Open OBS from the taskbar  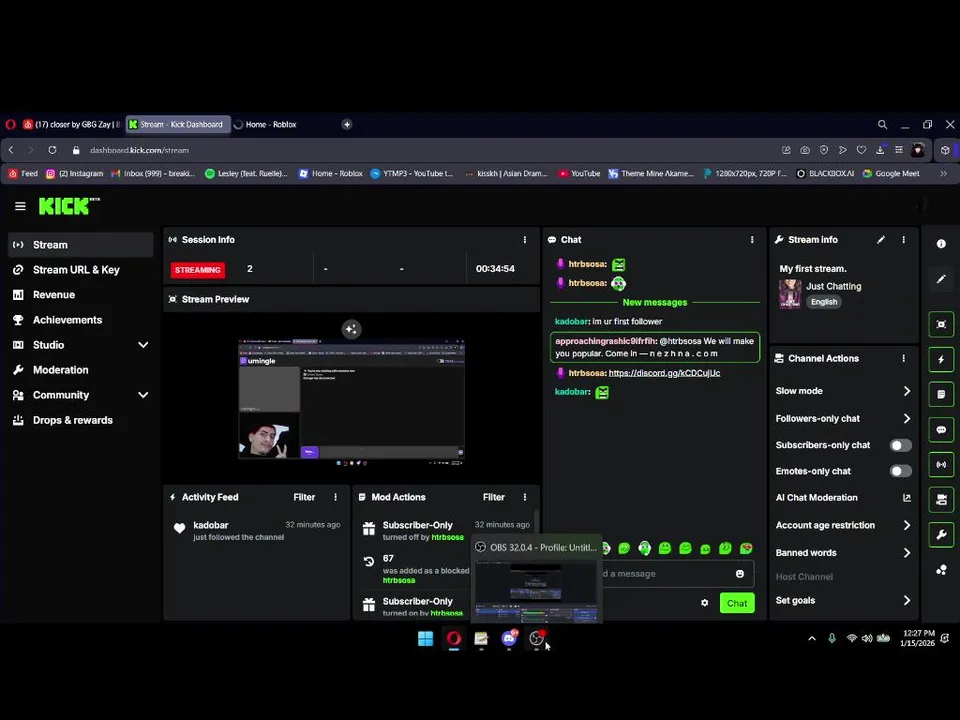click(x=537, y=639)
